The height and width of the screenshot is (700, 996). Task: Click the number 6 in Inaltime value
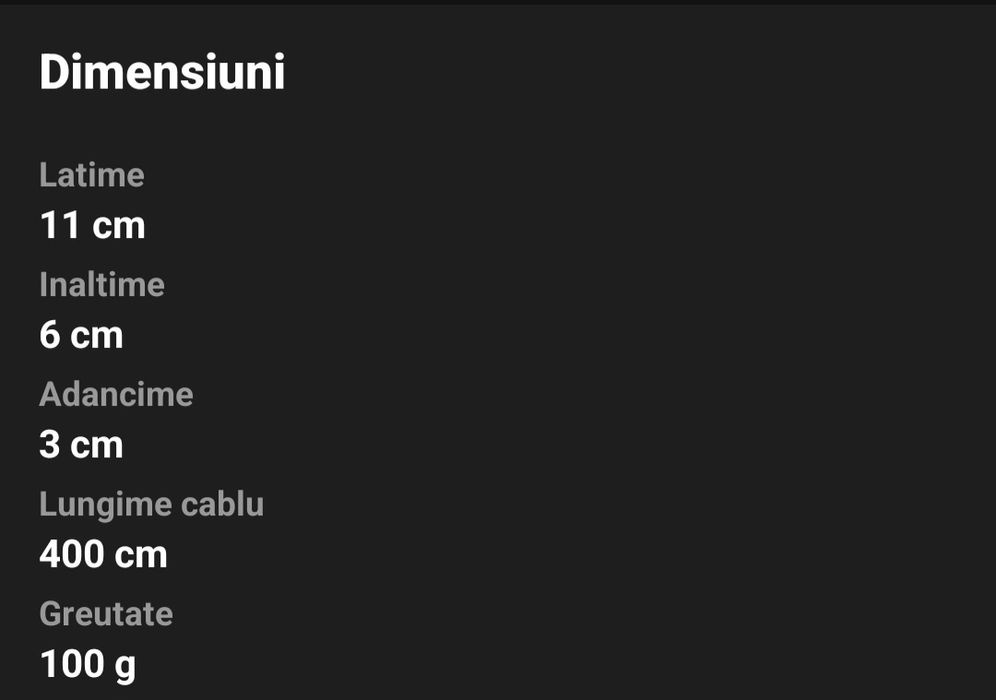(50, 335)
